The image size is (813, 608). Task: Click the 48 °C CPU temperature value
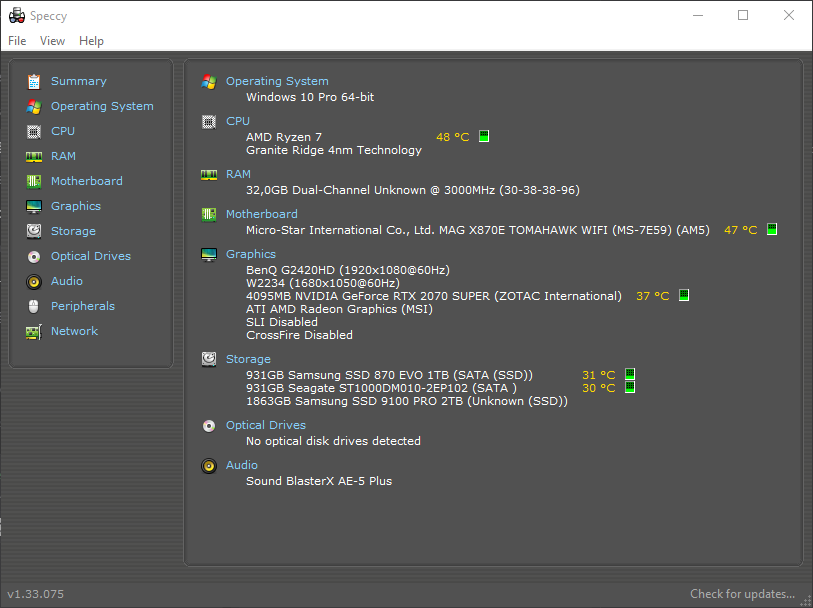[x=453, y=137]
